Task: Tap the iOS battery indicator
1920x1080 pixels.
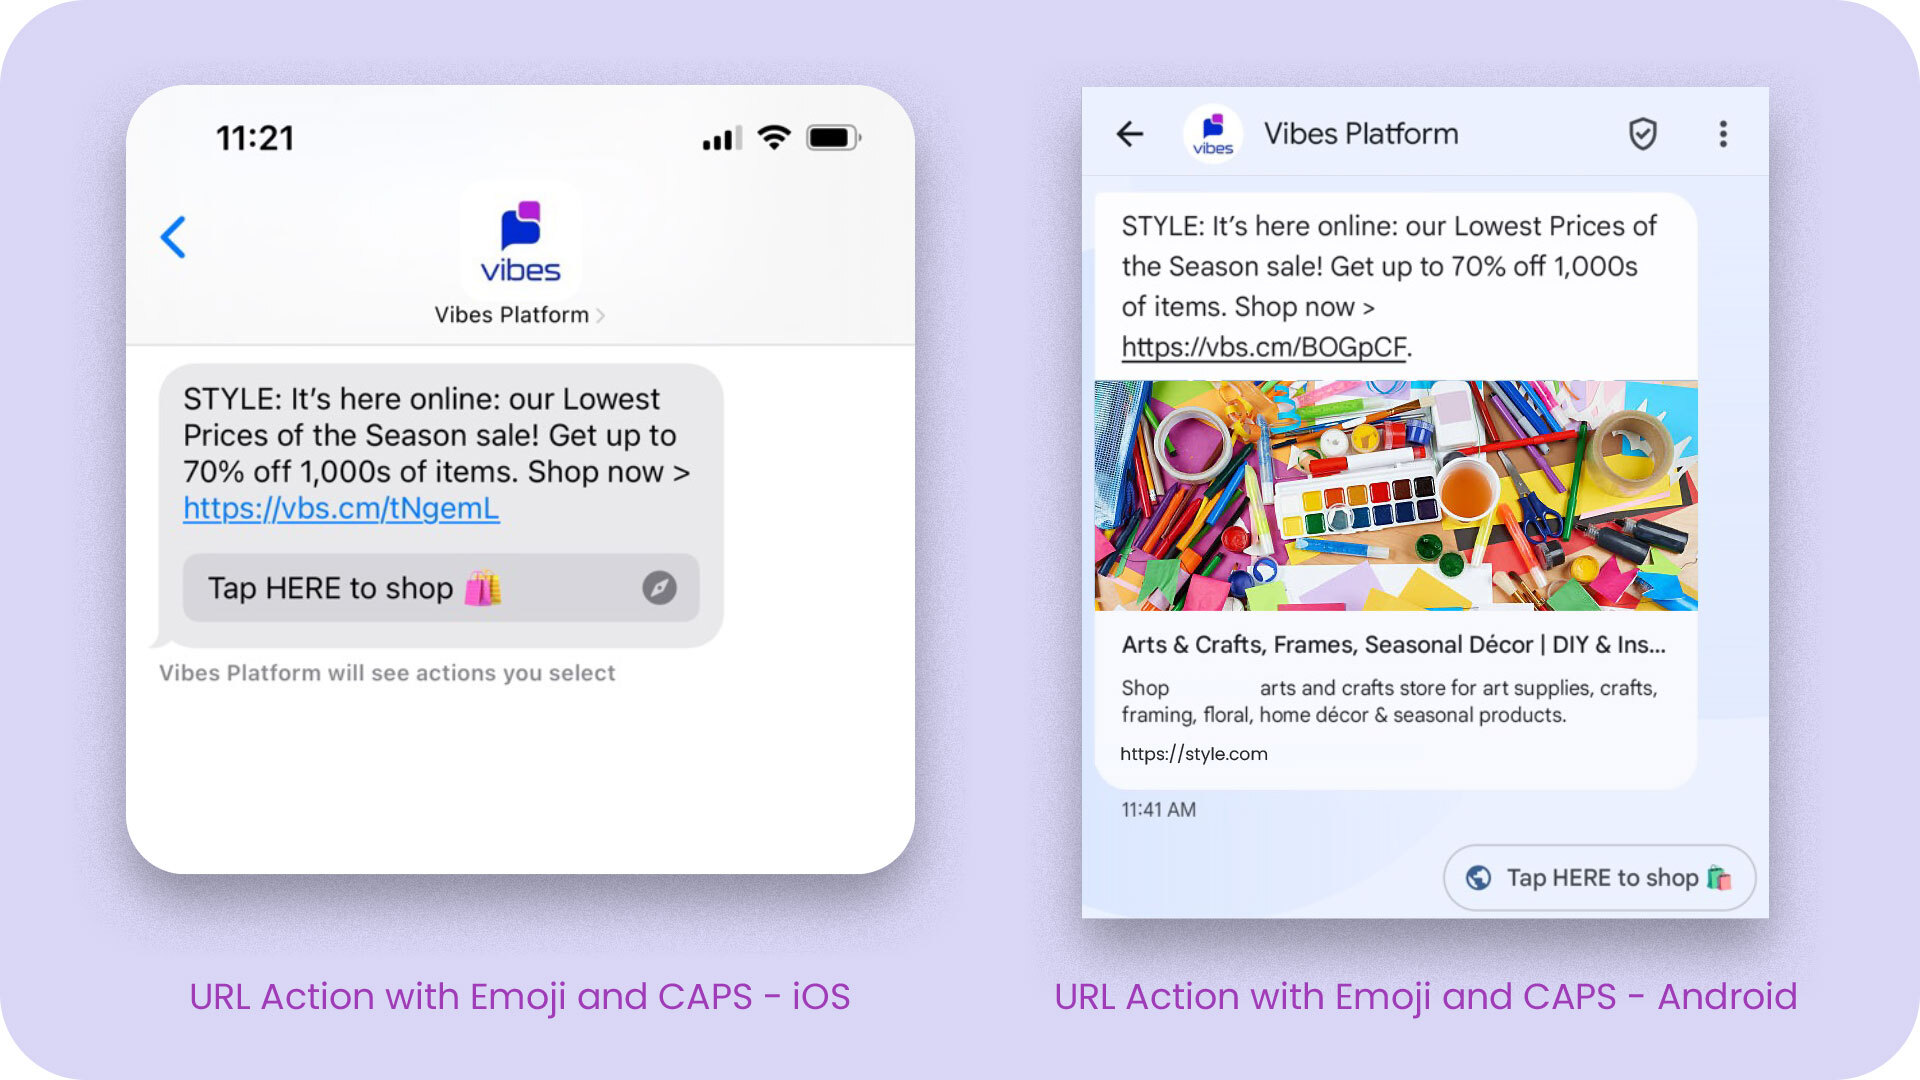Action: [x=834, y=137]
